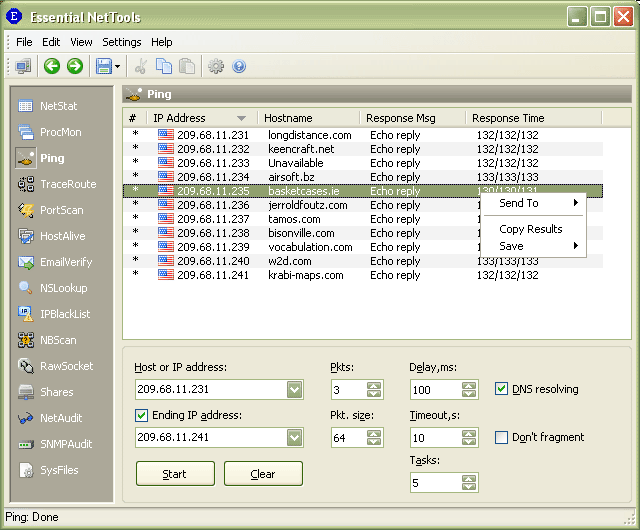Viewport: 640px width, 530px height.
Task: Open the Shares tool
Action: point(46,392)
